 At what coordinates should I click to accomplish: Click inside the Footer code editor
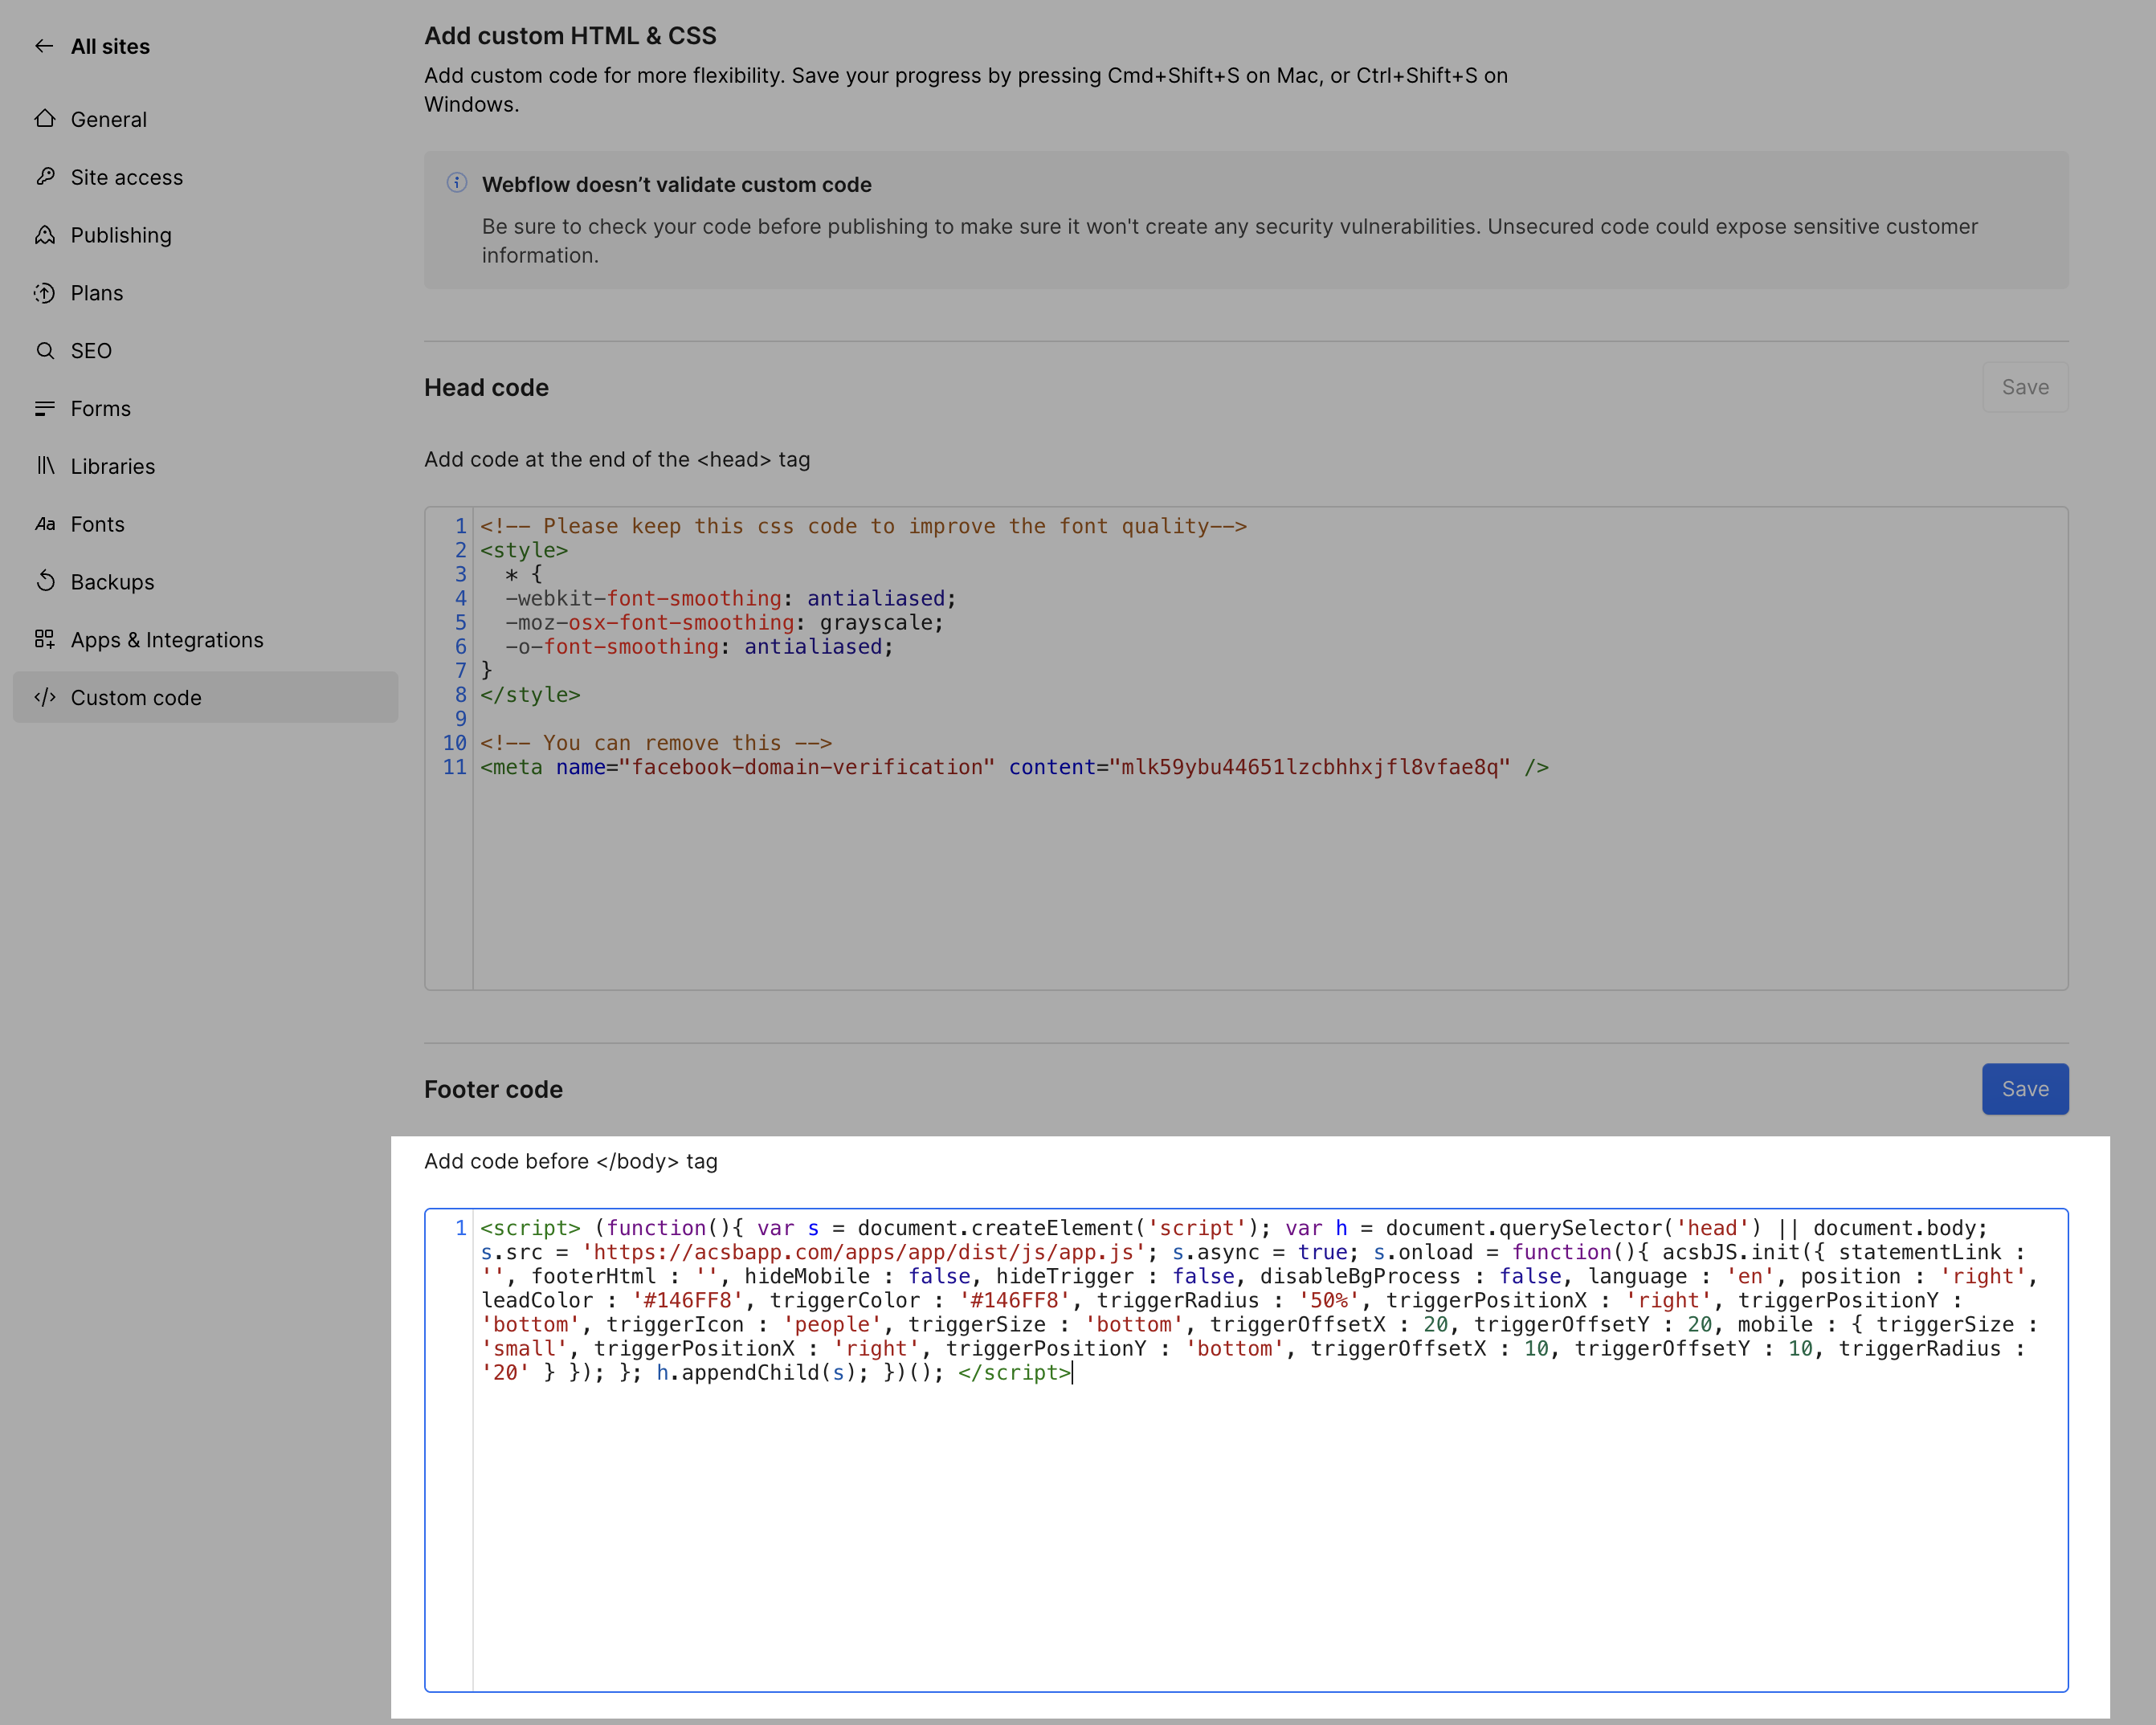click(x=1246, y=1450)
